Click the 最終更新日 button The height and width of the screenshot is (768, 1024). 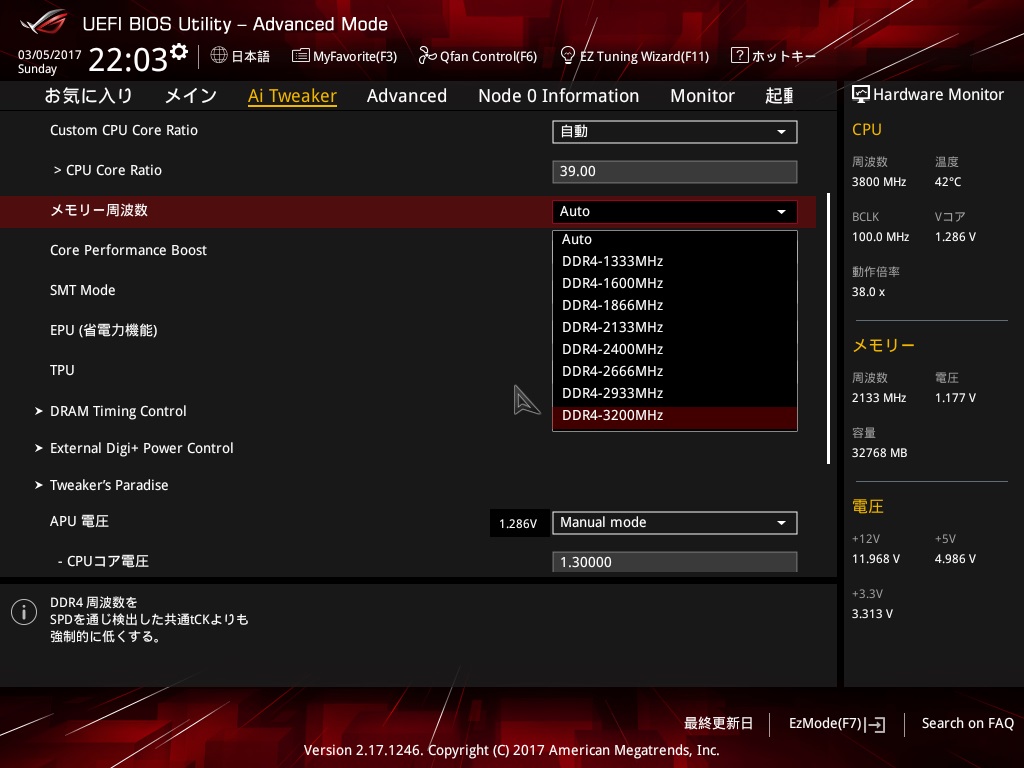pyautogui.click(x=718, y=724)
